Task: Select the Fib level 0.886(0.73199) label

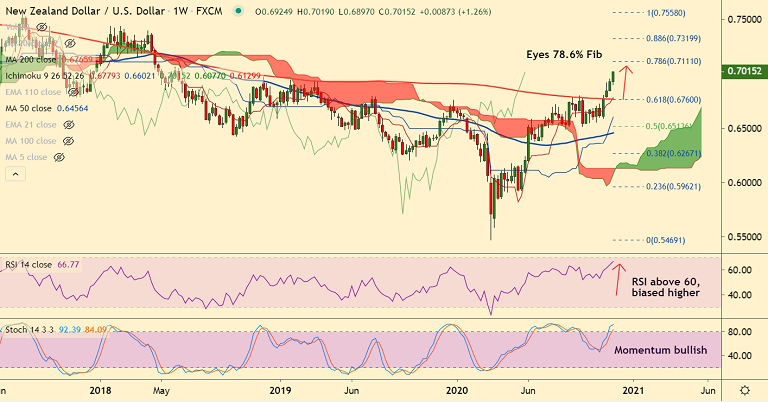Action: (673, 38)
